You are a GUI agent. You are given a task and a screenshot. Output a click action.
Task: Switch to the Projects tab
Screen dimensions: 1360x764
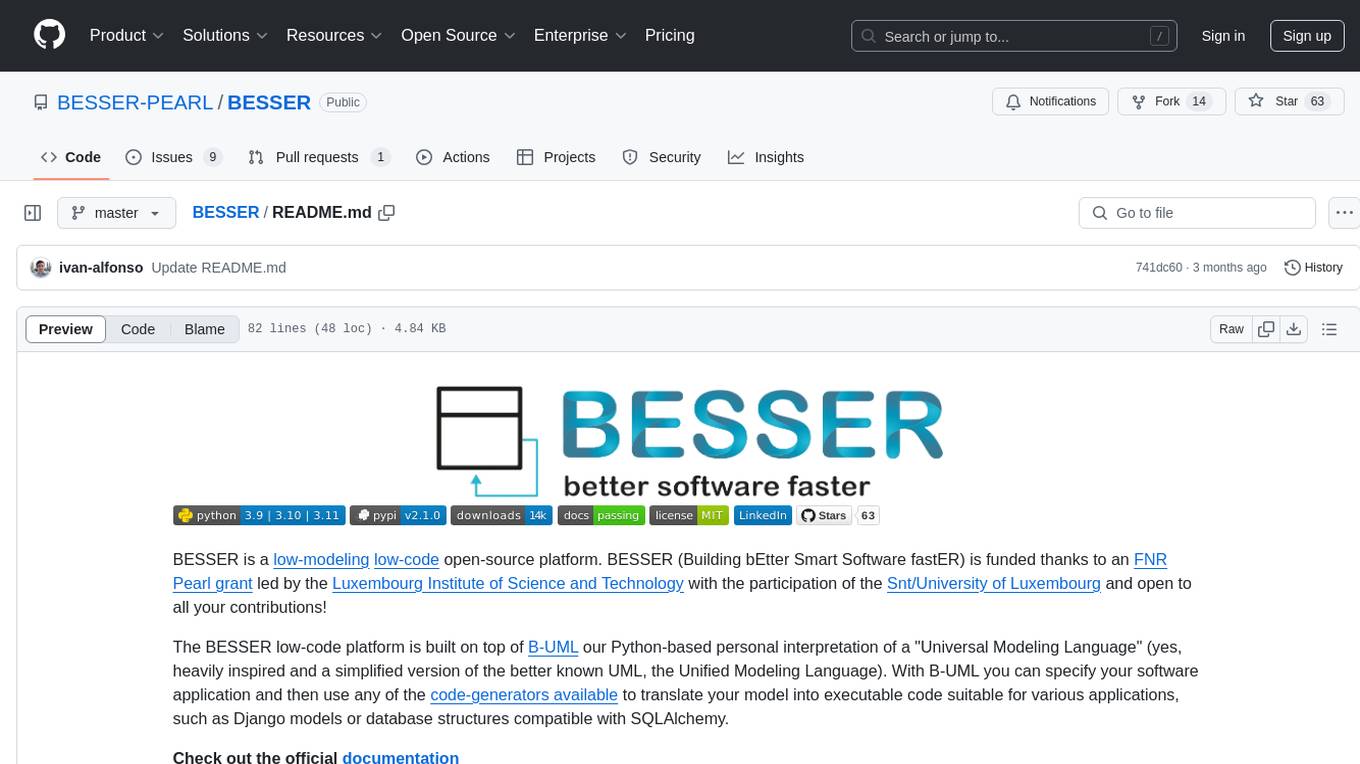pyautogui.click(x=555, y=157)
